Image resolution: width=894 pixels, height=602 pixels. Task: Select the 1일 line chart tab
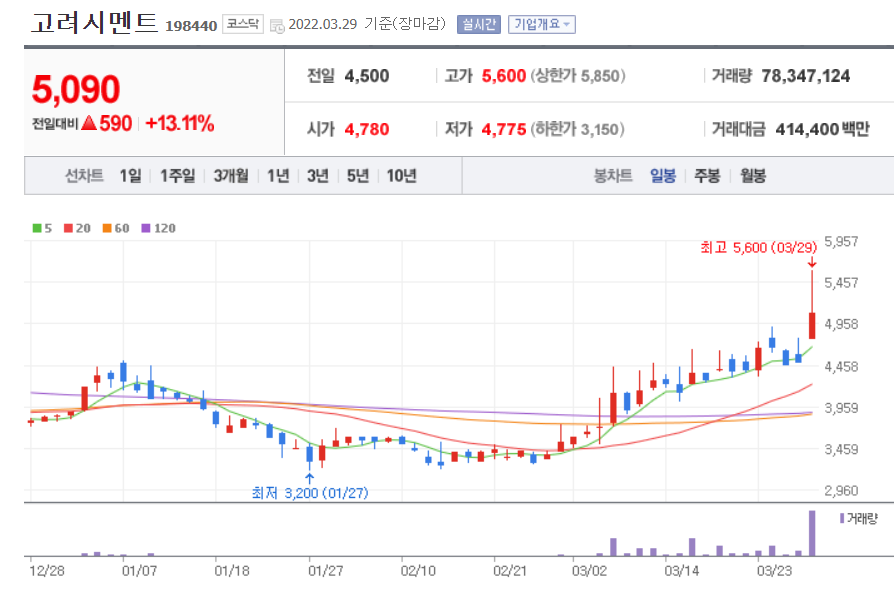click(130, 176)
